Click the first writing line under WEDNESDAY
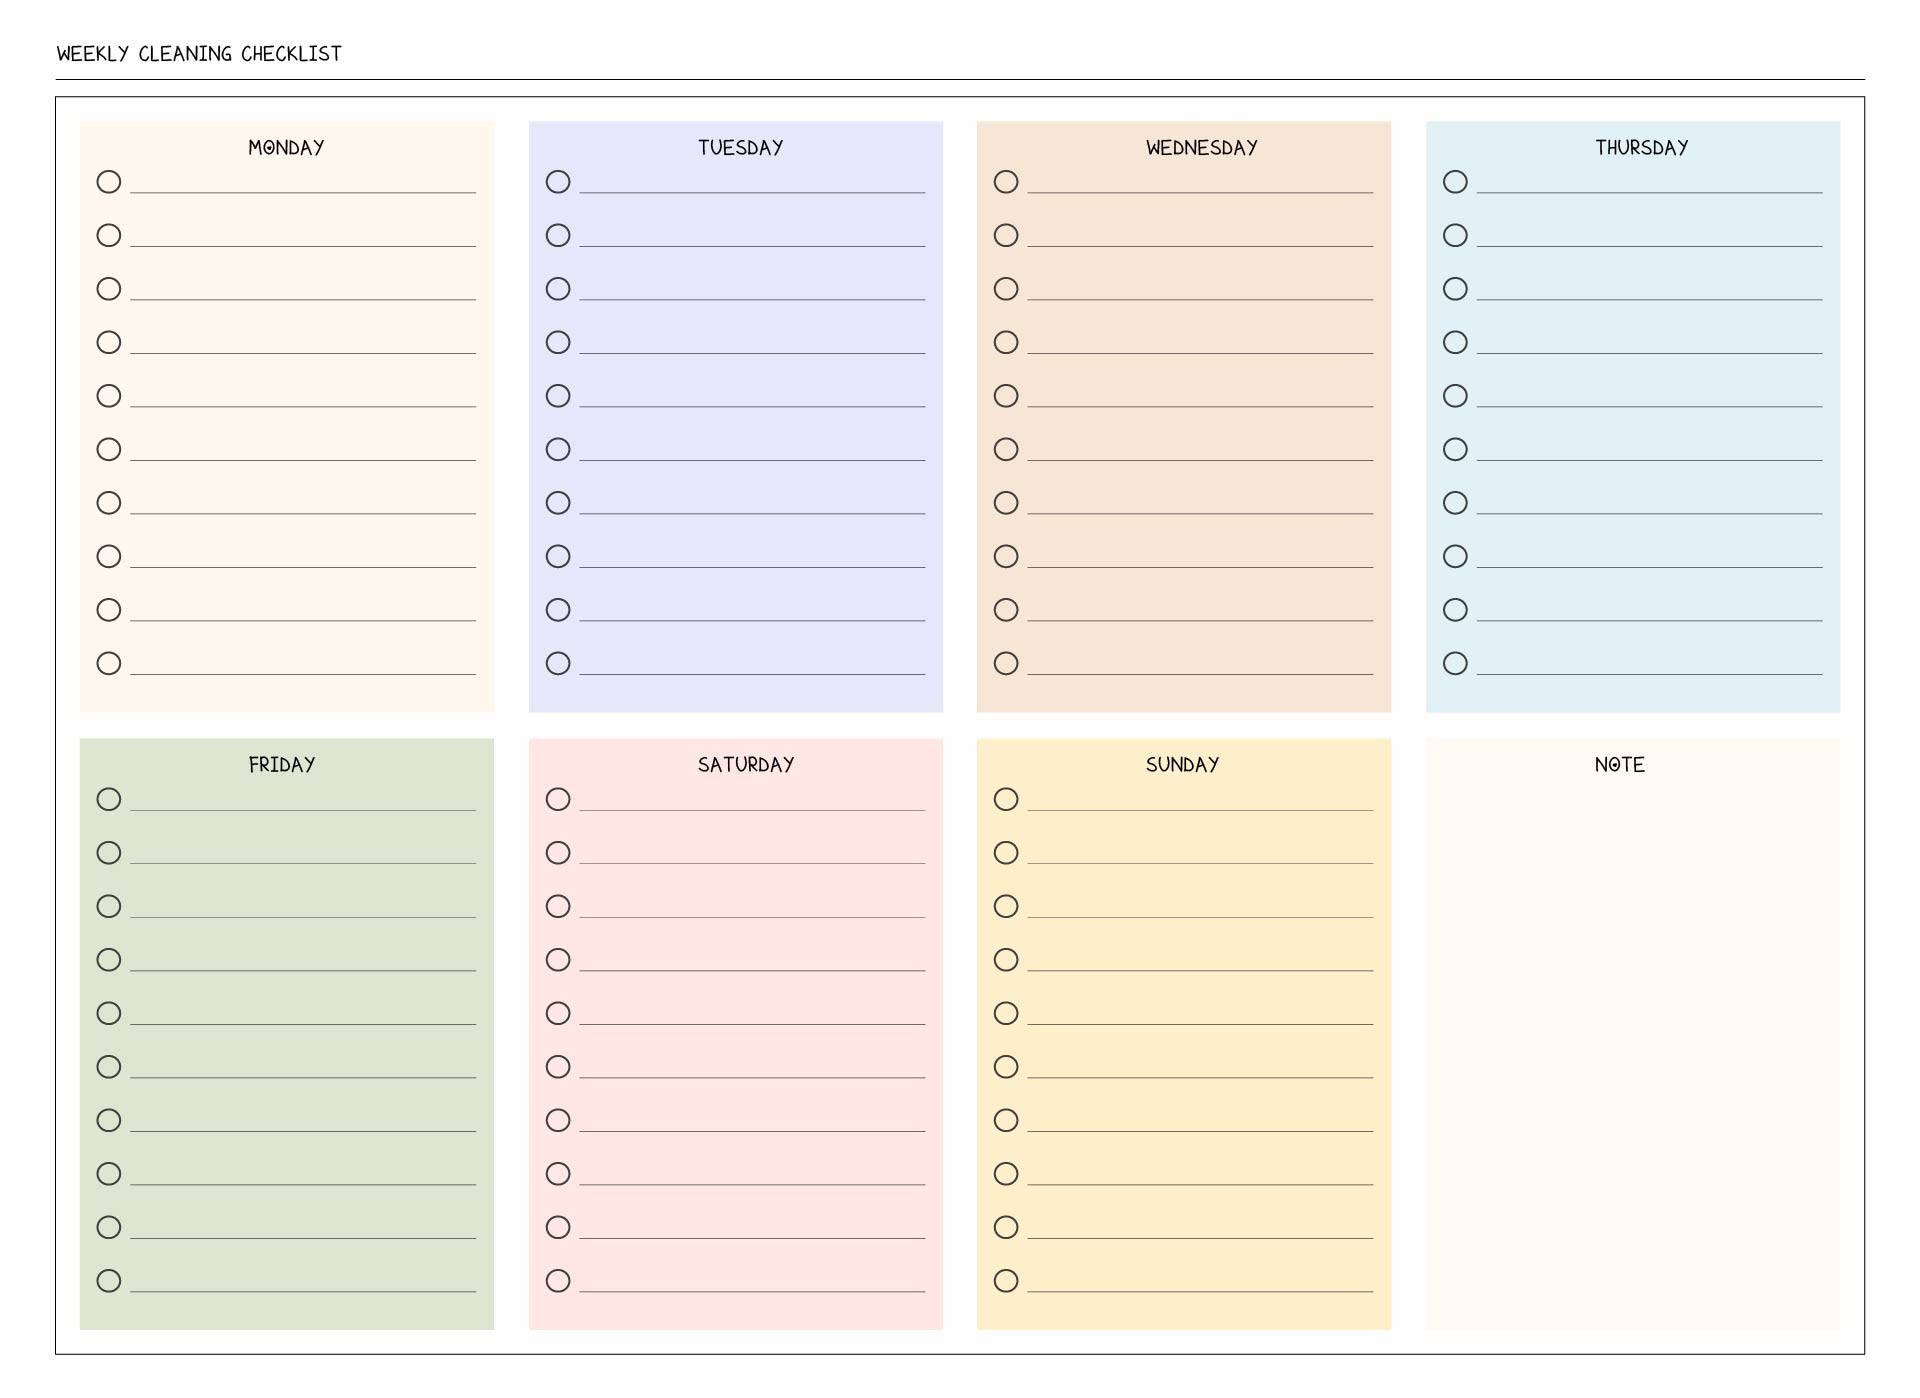 click(1200, 192)
